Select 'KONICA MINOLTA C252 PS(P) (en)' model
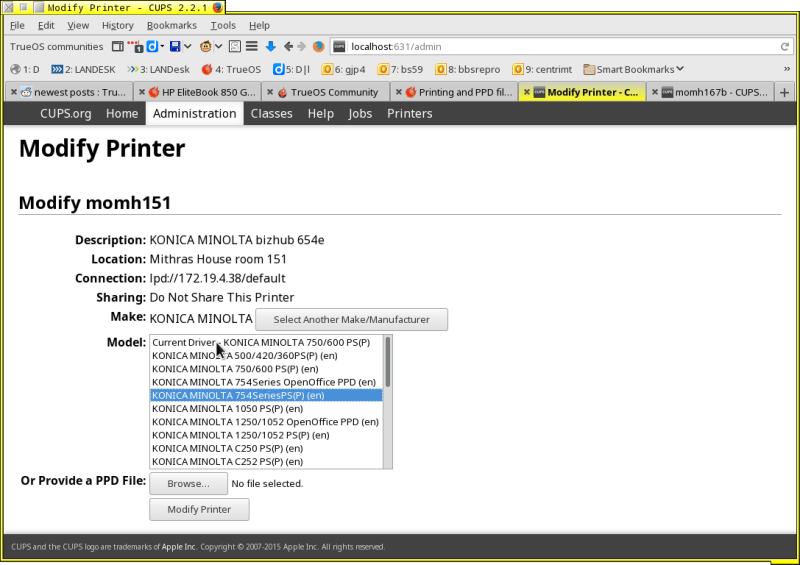Viewport: 800px width, 565px height. (266, 462)
